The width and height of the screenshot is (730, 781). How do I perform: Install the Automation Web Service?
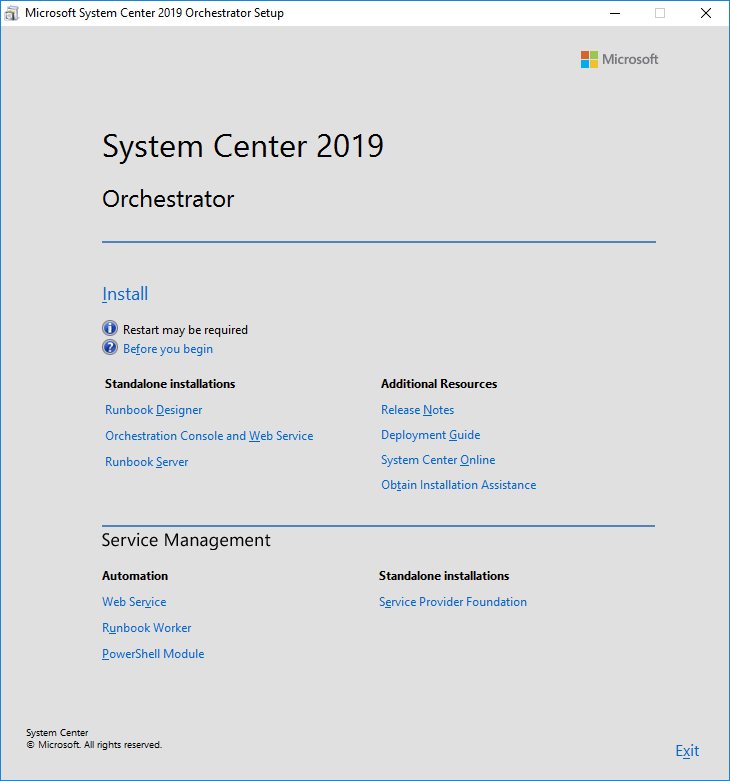pos(134,602)
